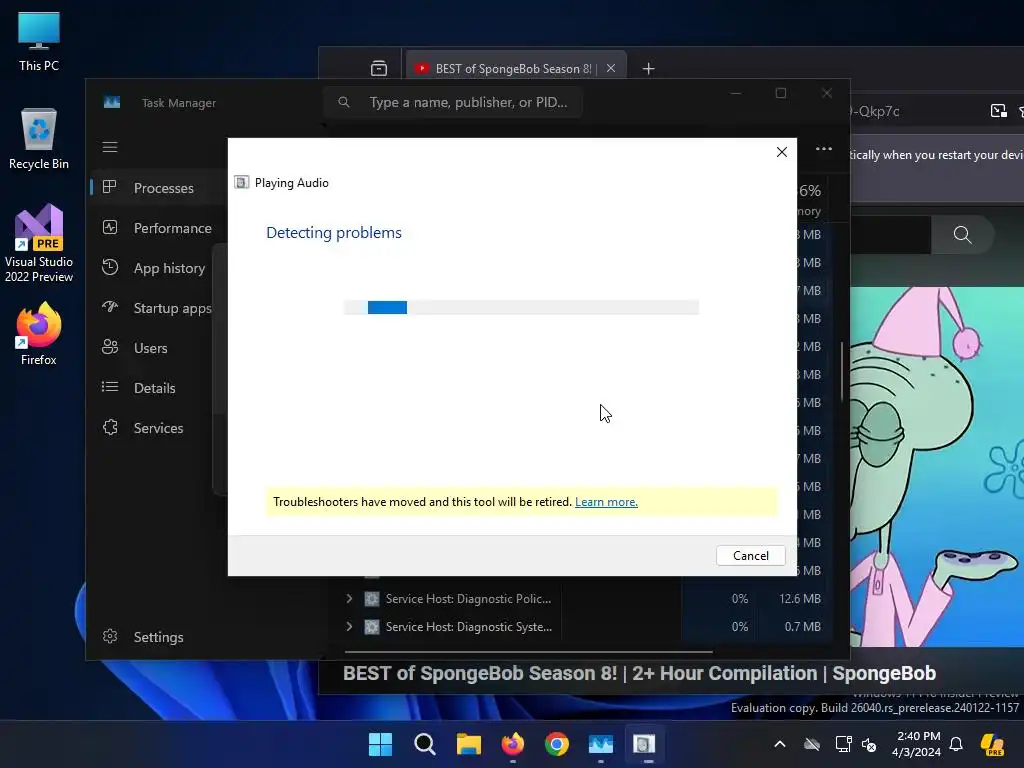Cancel the Playing Audio troubleshooter
This screenshot has width=1024, height=768.
pos(750,555)
